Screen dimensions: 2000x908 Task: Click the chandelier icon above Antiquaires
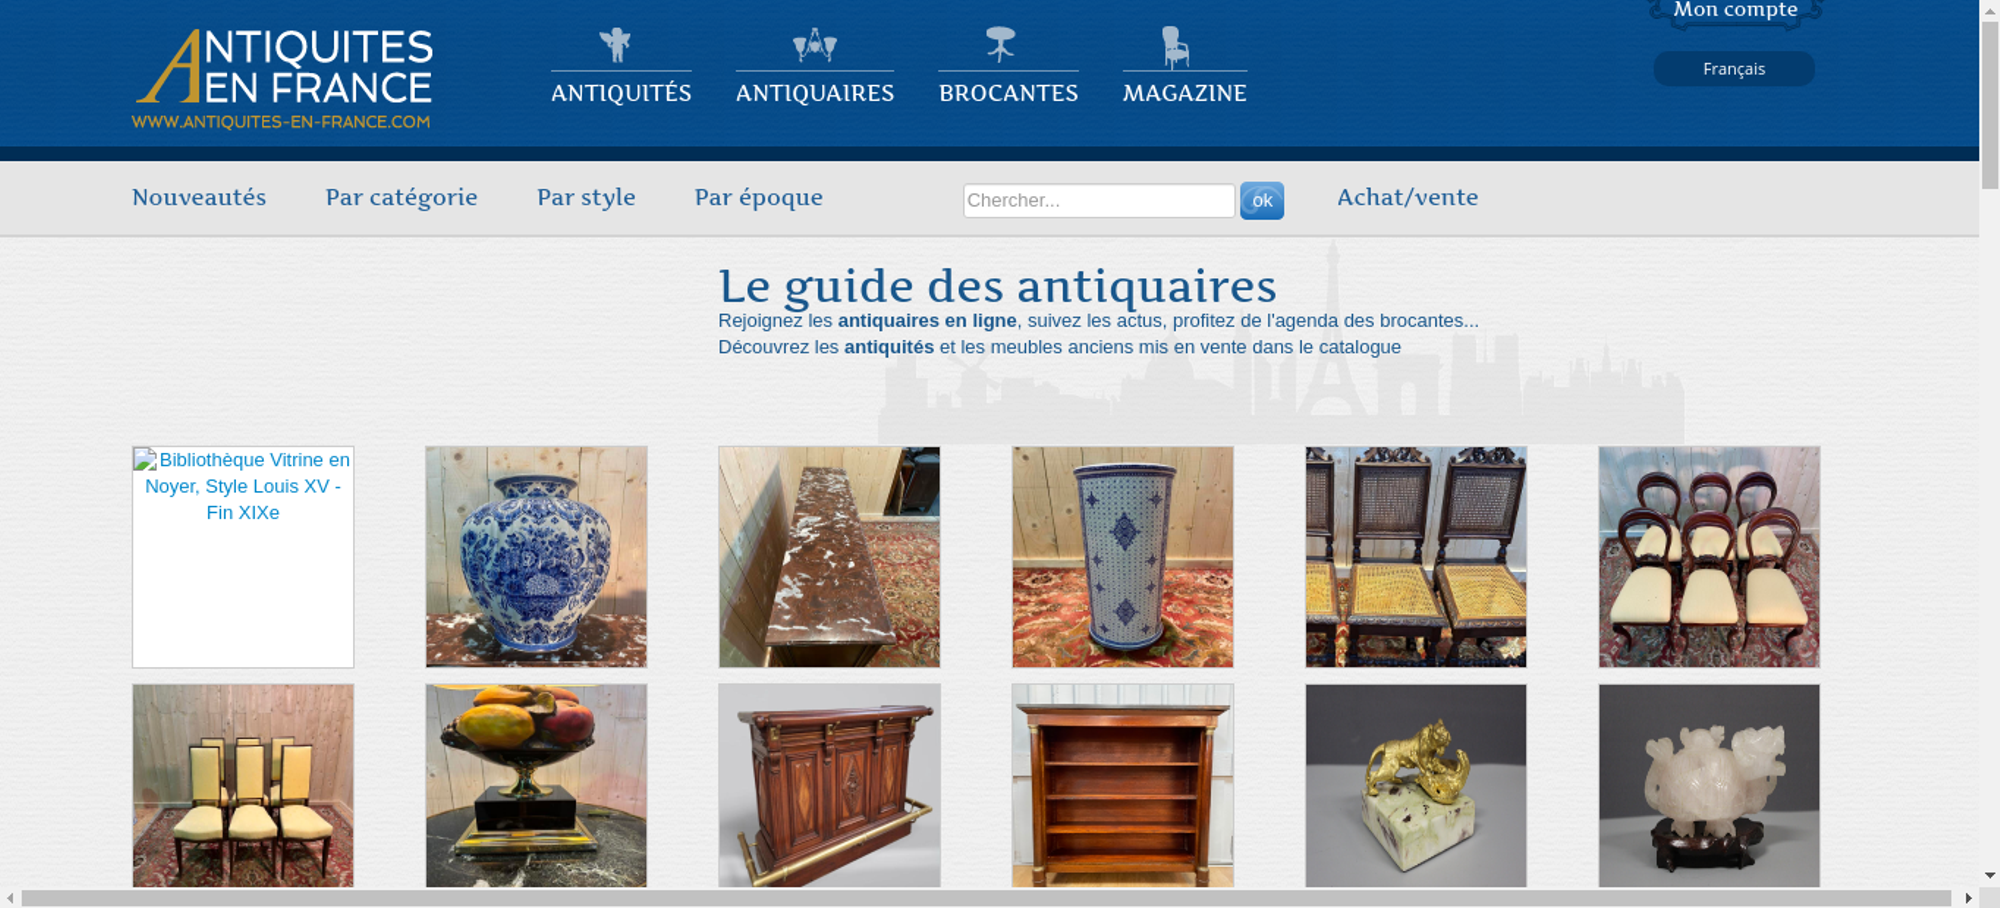(x=814, y=45)
